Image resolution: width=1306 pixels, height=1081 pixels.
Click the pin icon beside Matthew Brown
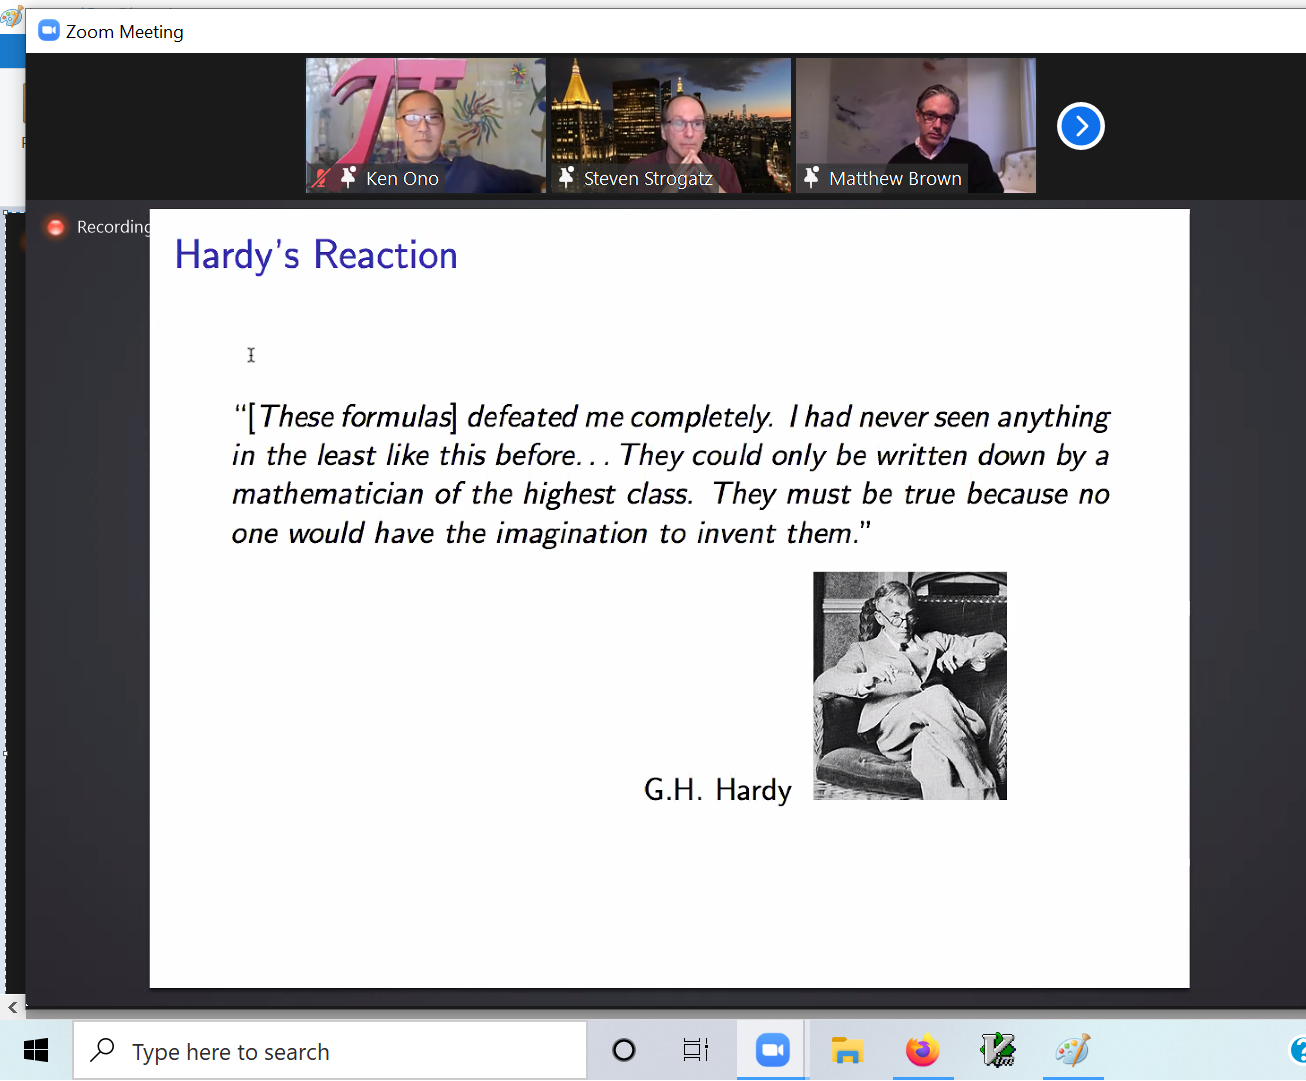812,178
